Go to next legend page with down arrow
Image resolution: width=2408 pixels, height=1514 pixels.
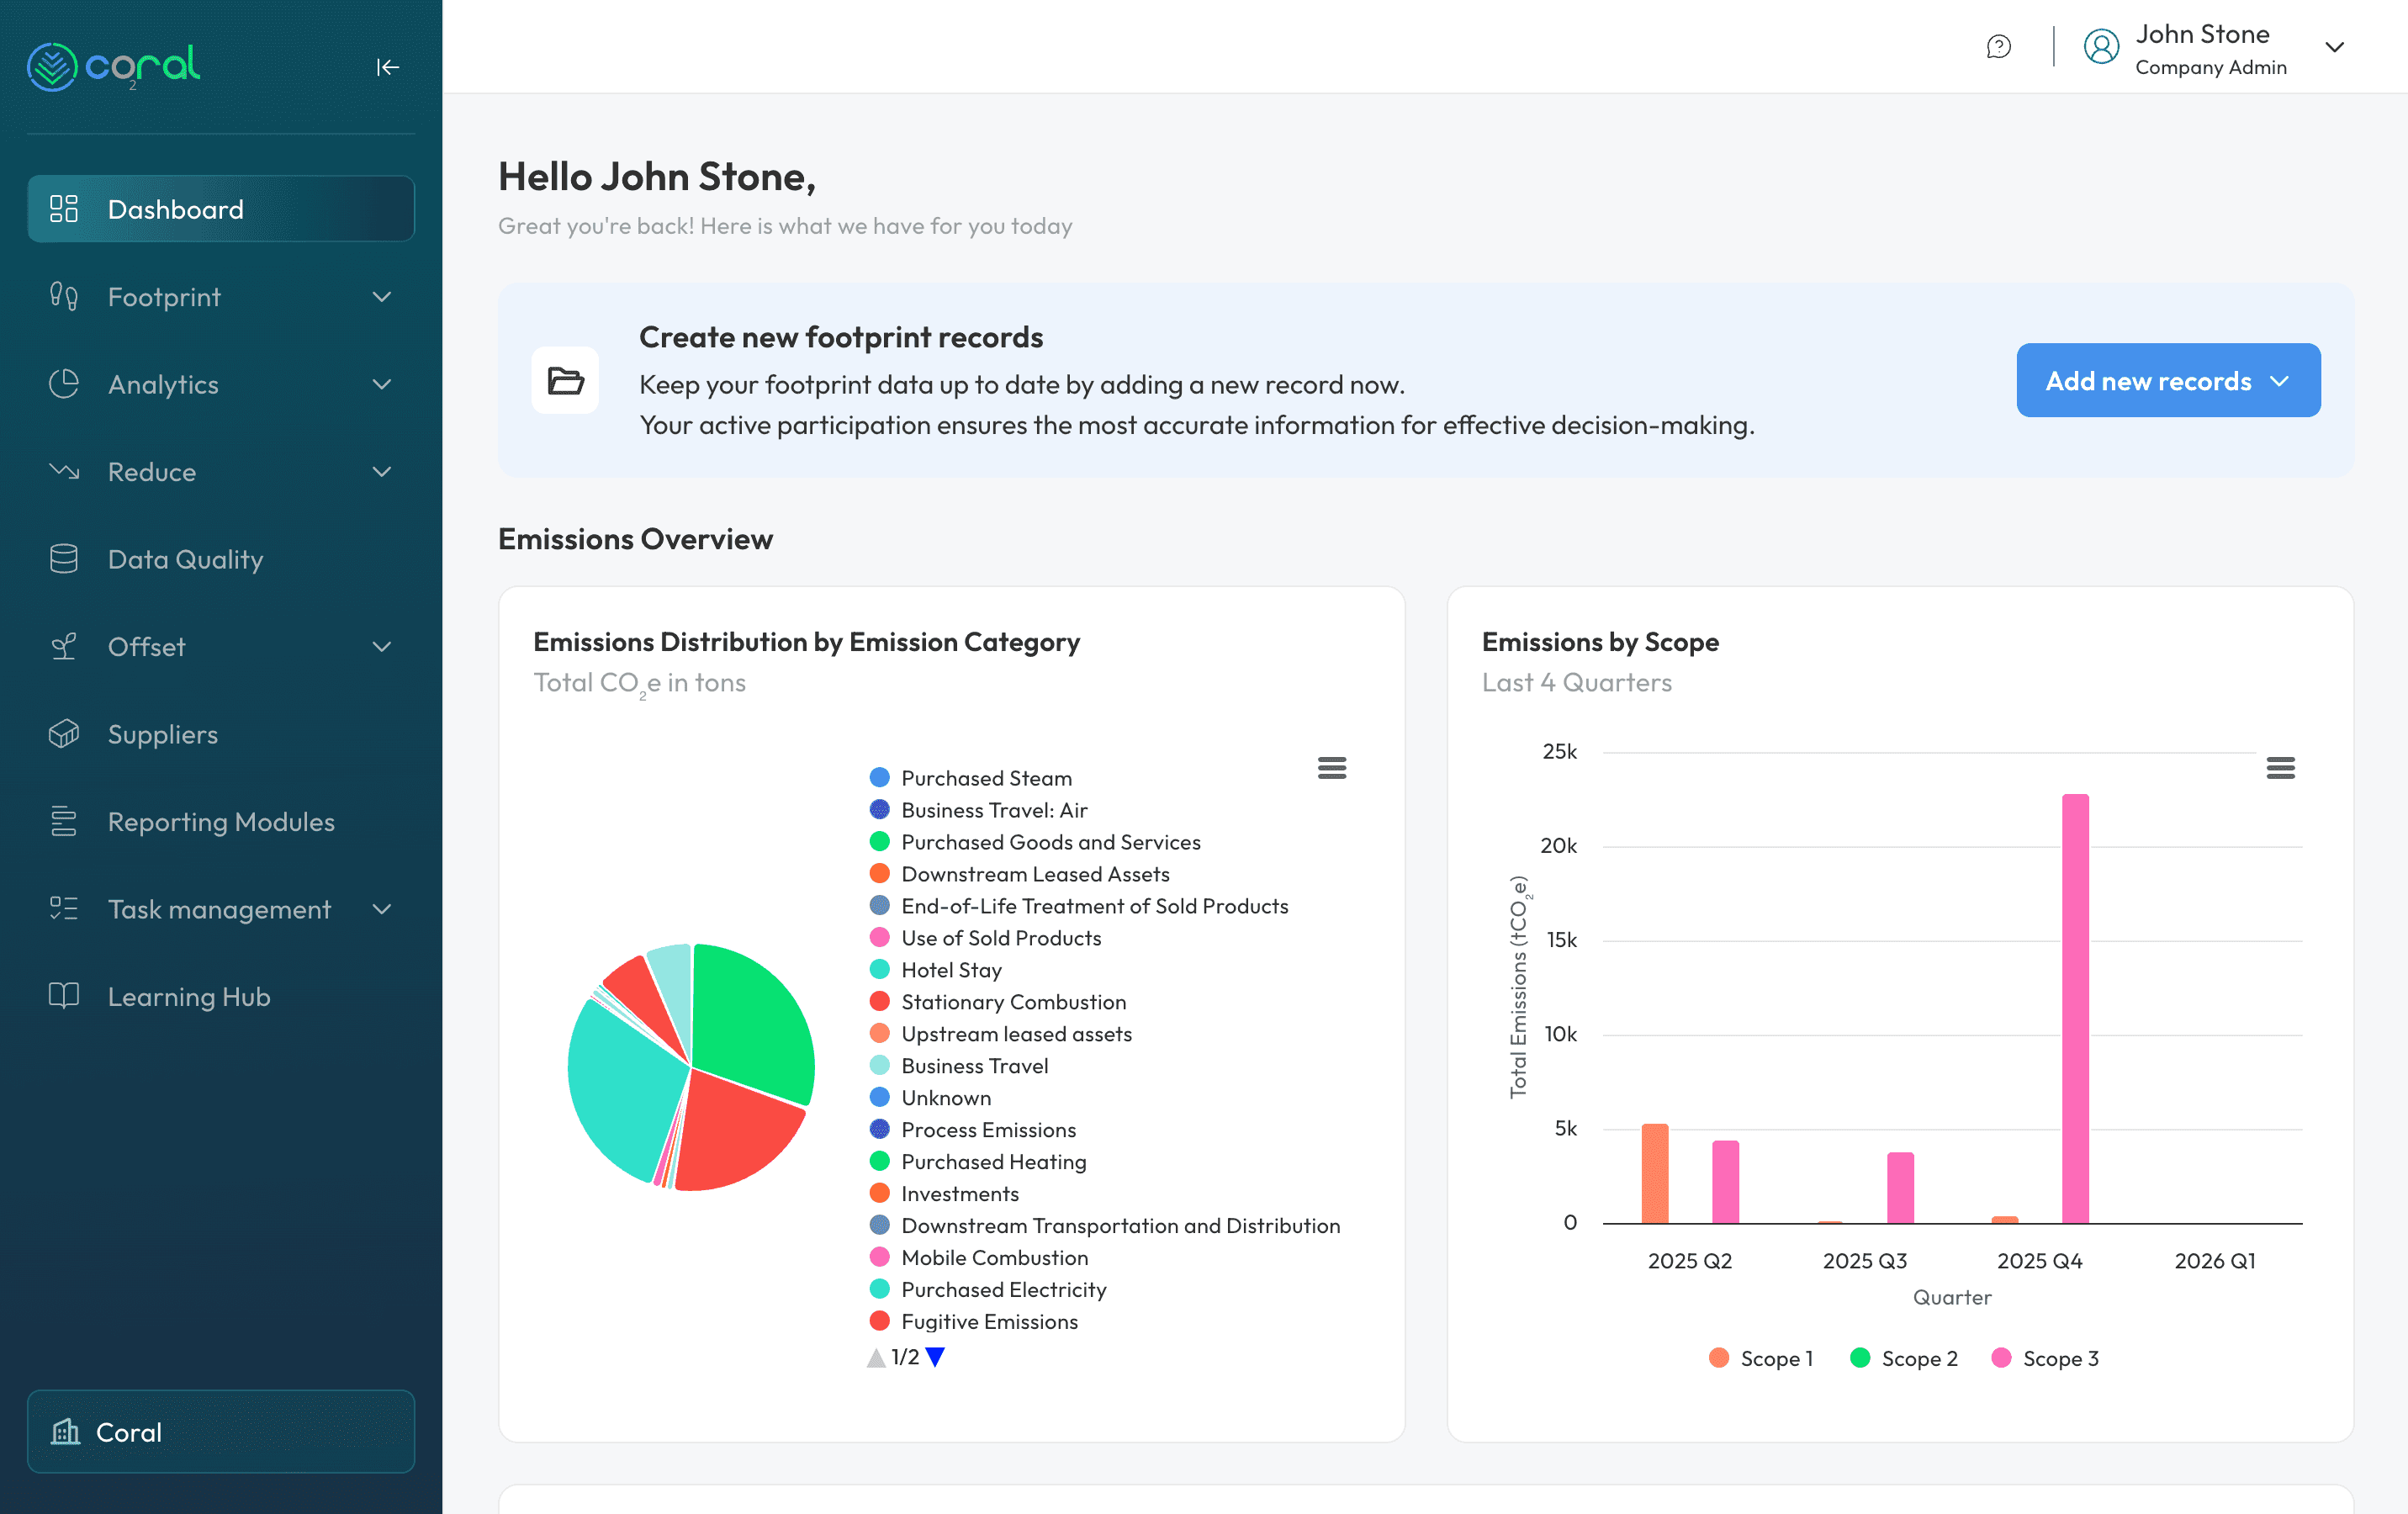[936, 1357]
